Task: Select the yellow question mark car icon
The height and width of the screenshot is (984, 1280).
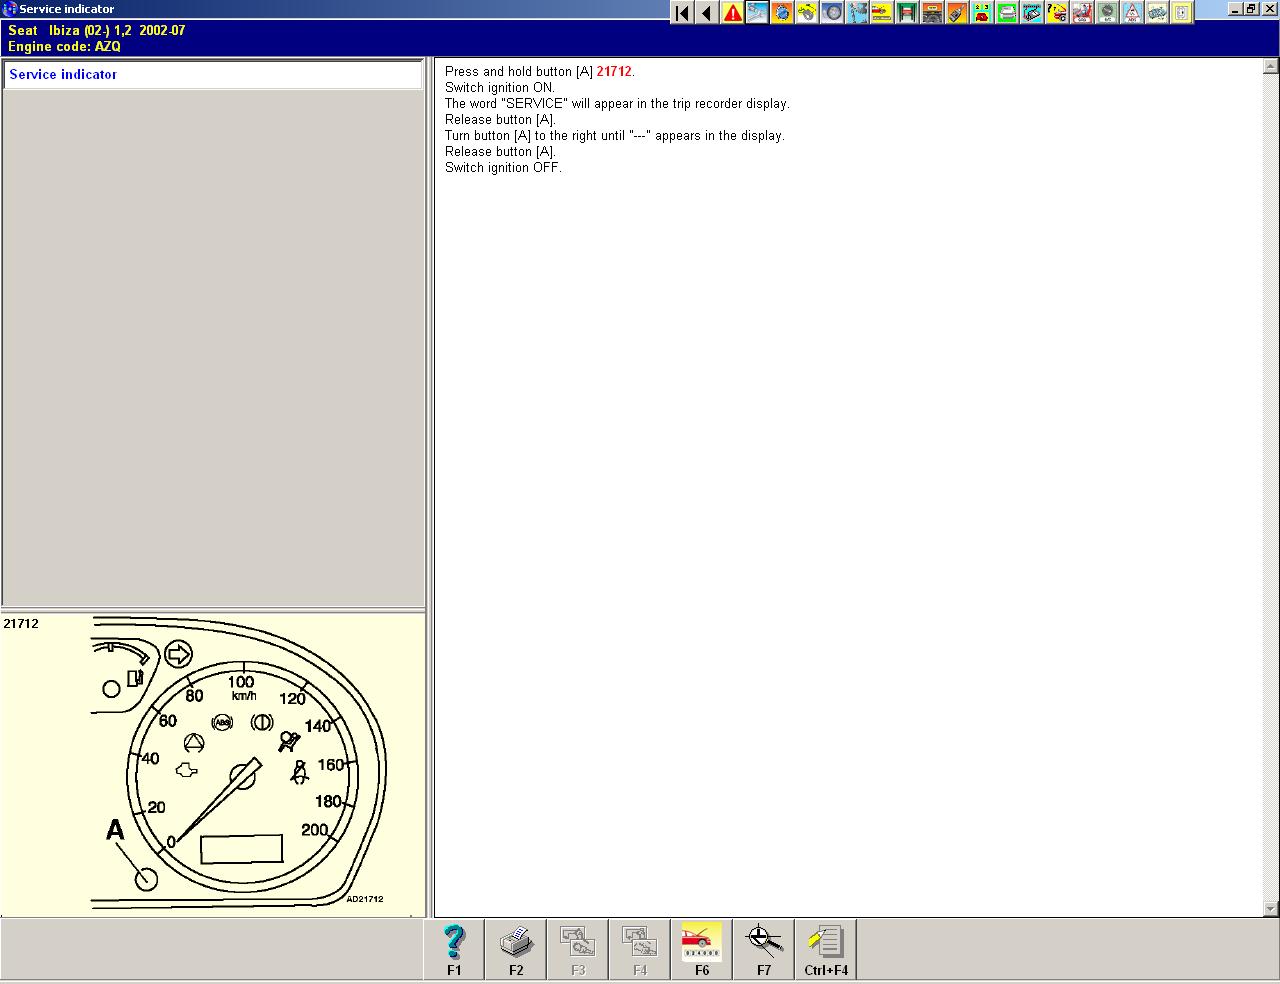Action: 1057,12
